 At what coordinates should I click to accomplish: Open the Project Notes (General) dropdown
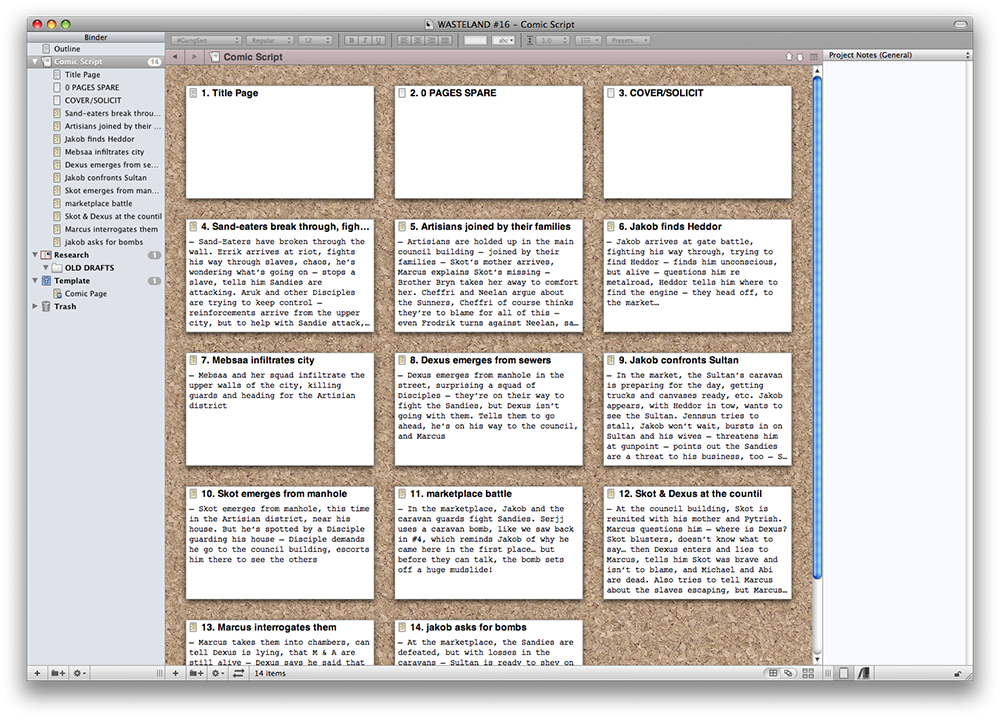point(897,55)
